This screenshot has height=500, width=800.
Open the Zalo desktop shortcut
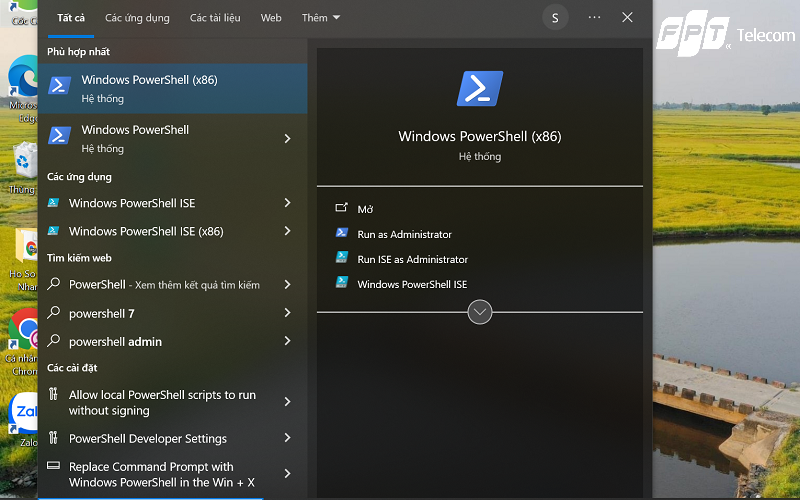click(x=23, y=419)
